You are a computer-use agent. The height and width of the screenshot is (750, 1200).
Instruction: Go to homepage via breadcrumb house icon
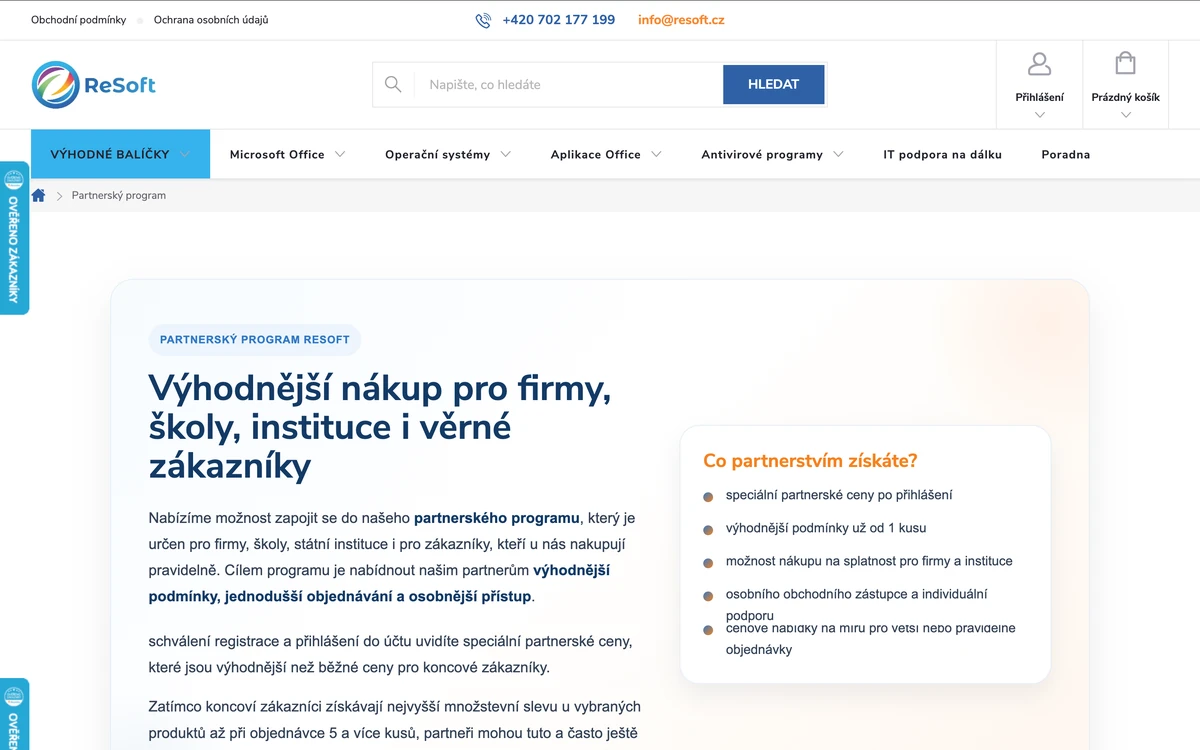pyautogui.click(x=38, y=195)
